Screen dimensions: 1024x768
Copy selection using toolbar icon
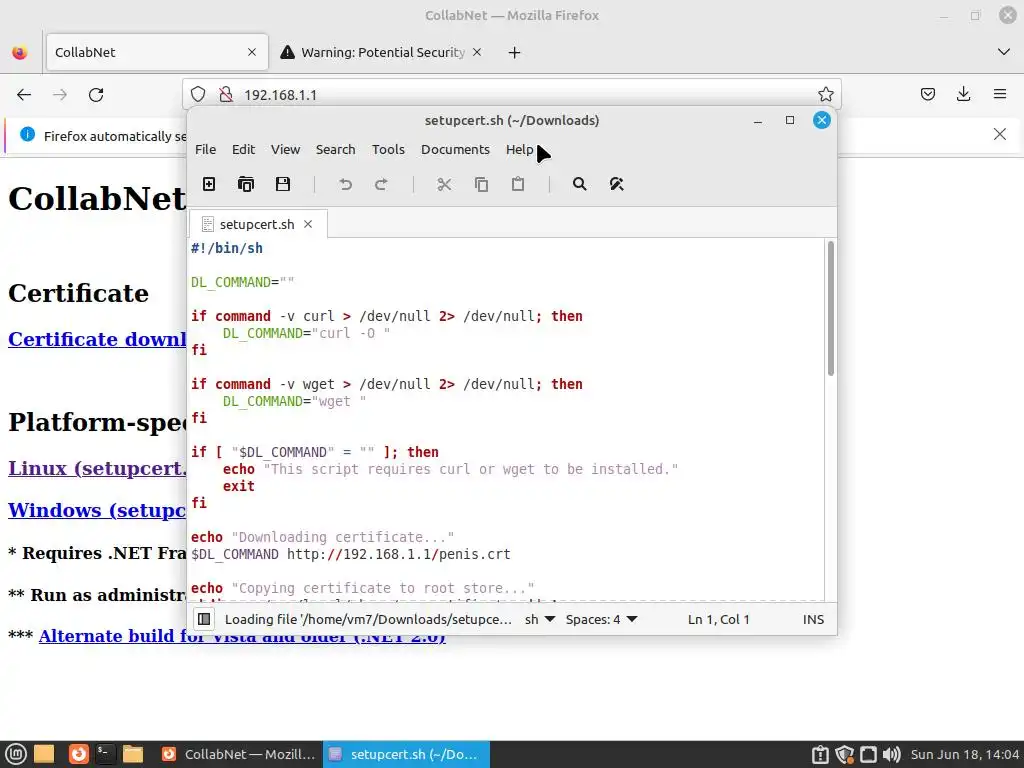click(481, 184)
